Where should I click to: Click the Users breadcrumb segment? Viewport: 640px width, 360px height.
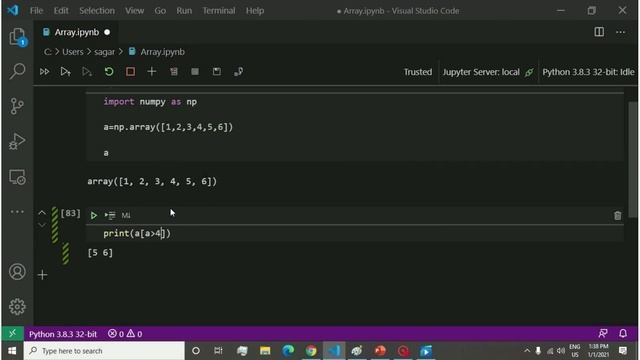tap(73, 52)
